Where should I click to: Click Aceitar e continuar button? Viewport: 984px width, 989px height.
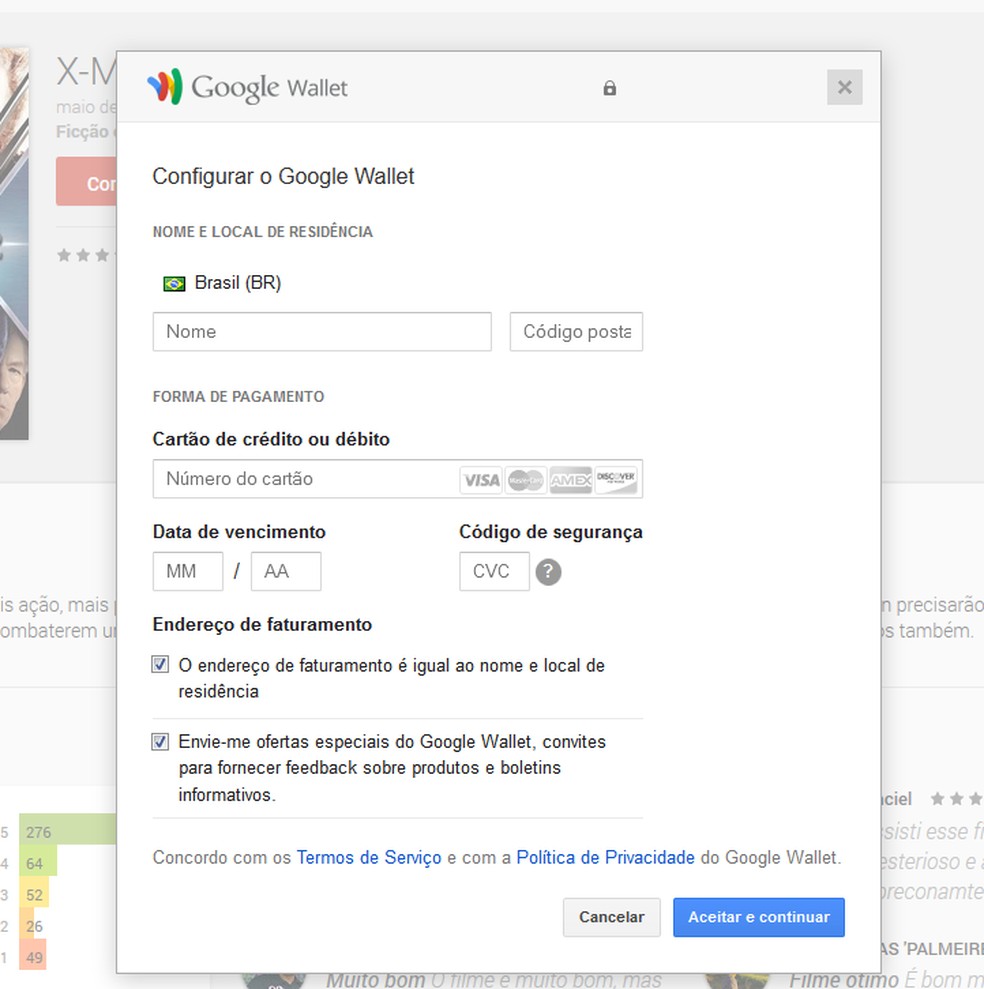759,917
